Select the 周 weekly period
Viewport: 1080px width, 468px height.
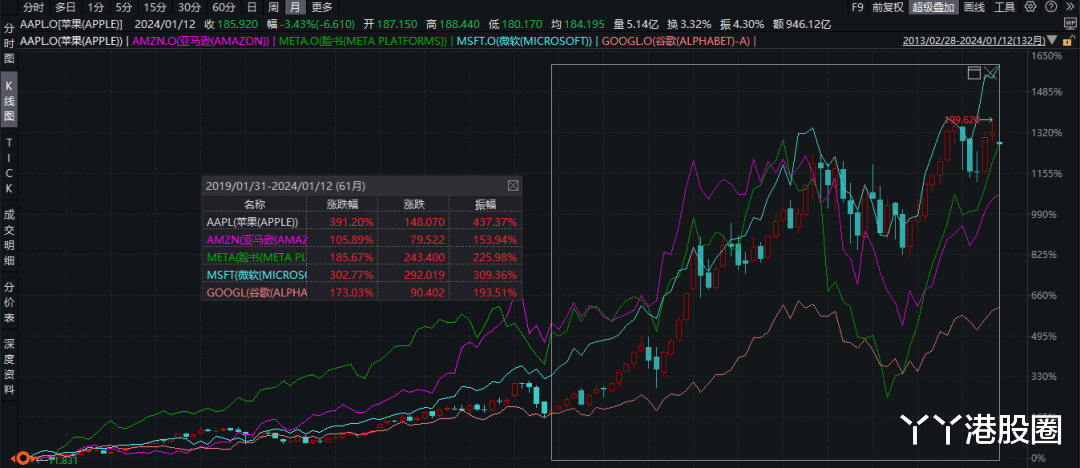click(273, 8)
